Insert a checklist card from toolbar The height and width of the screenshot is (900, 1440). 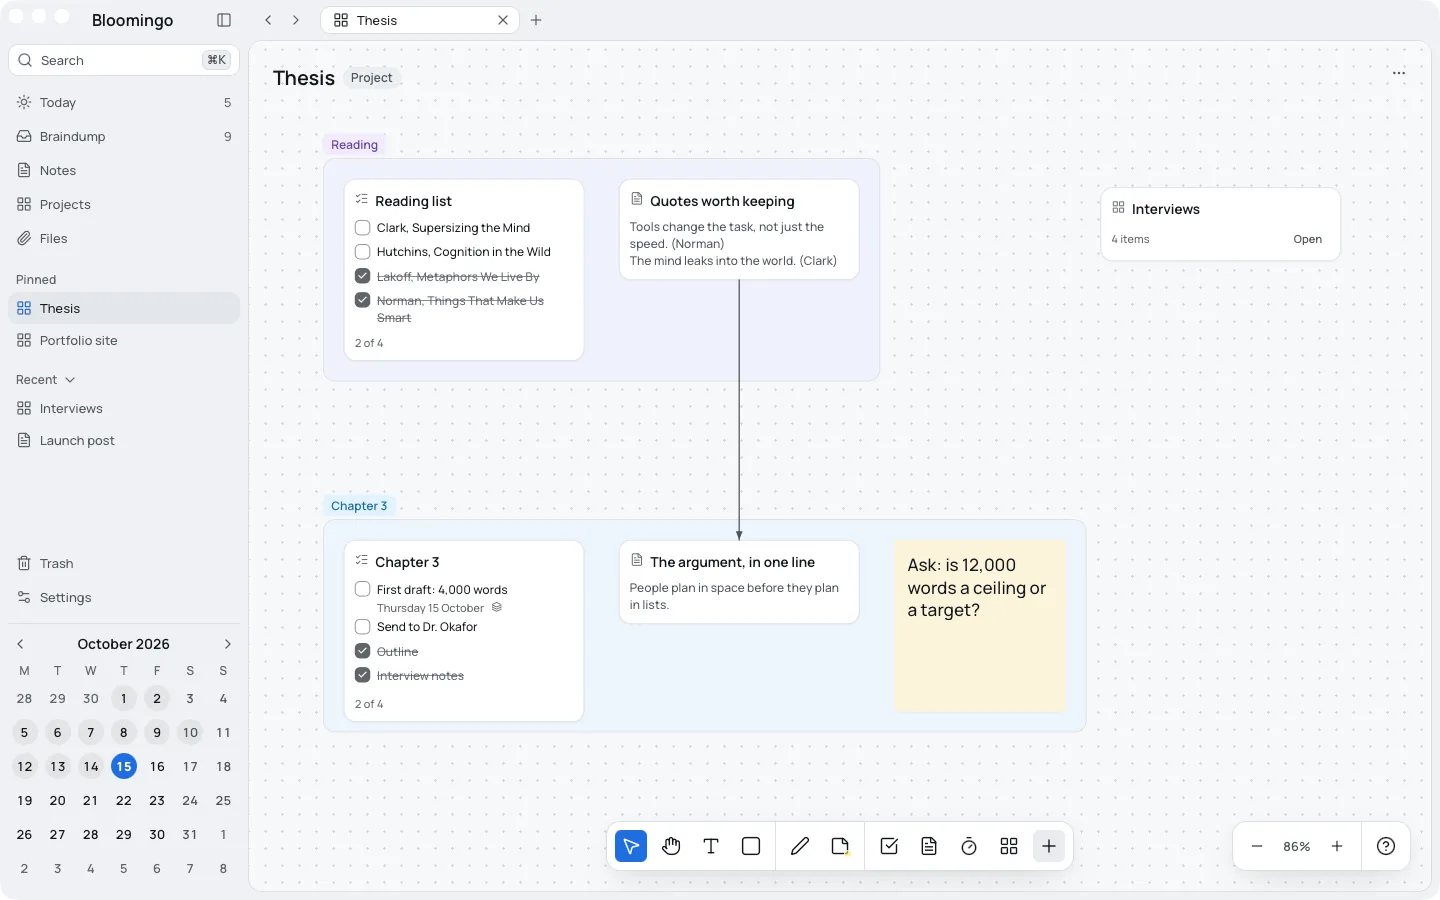[x=889, y=846]
